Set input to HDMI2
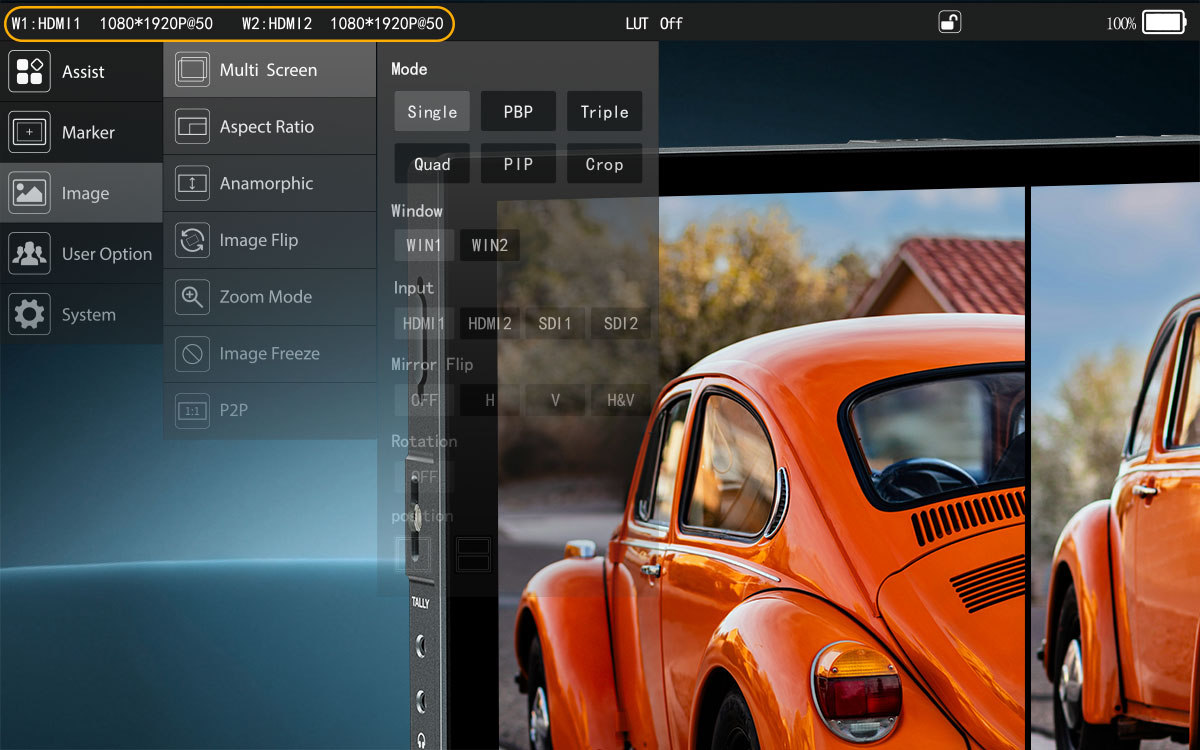The image size is (1200, 750). [490, 323]
